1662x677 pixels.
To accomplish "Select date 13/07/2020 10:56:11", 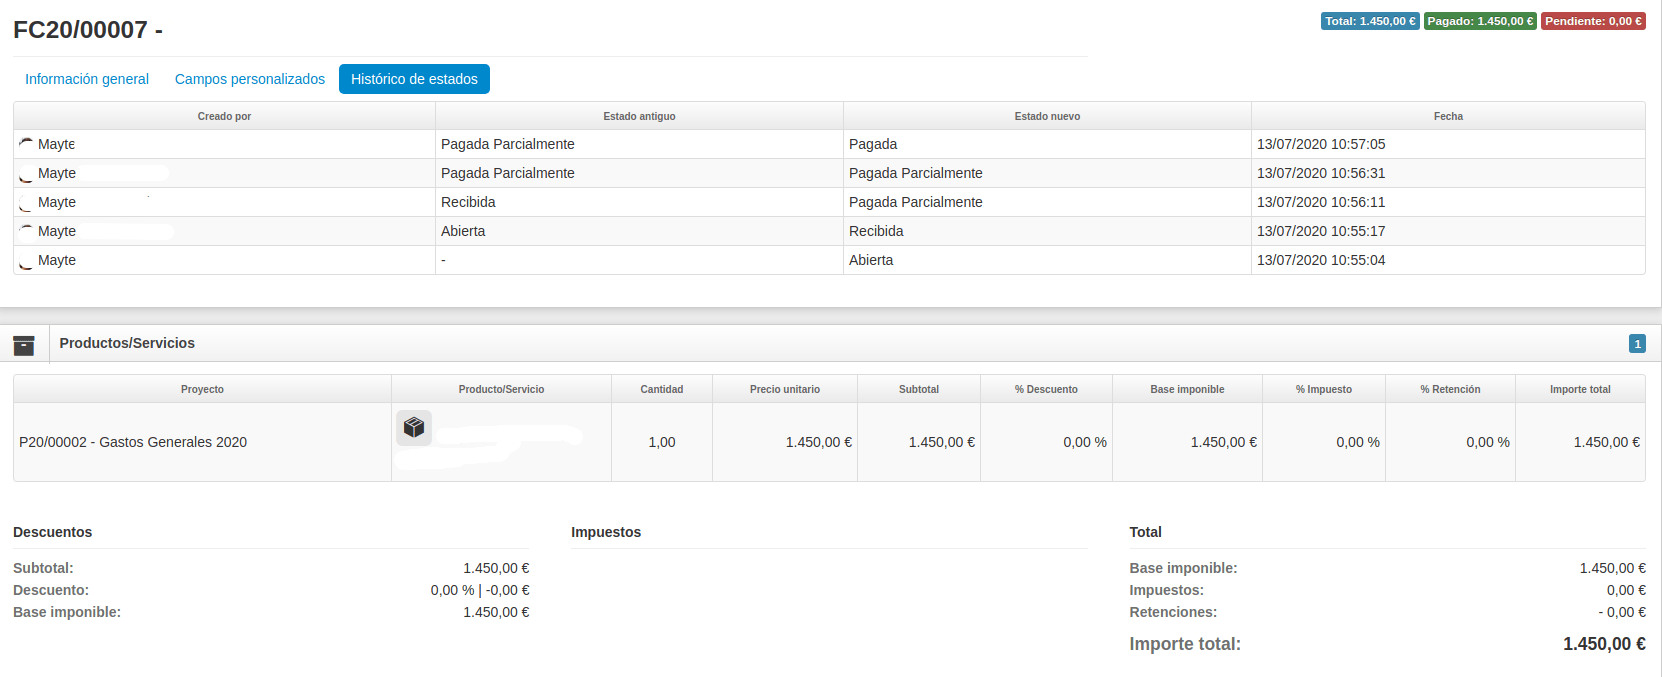I will (x=1321, y=202).
